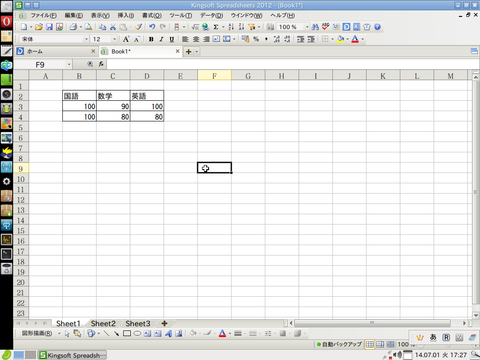Image resolution: width=480 pixels, height=360 pixels.
Task: Align text center button
Action: 196,39
